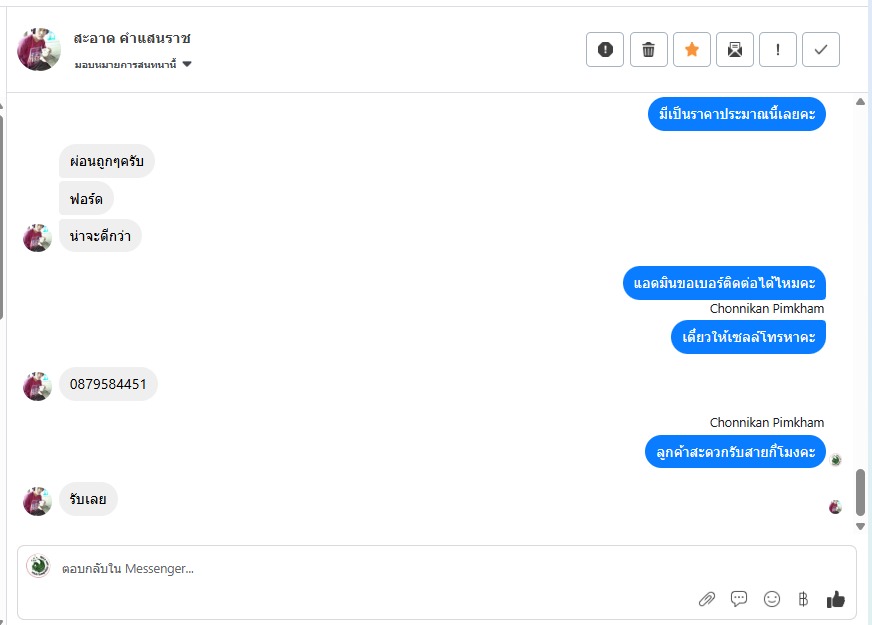Mark conversation as unread with envelope icon
This screenshot has height=625, width=872.
click(735, 49)
